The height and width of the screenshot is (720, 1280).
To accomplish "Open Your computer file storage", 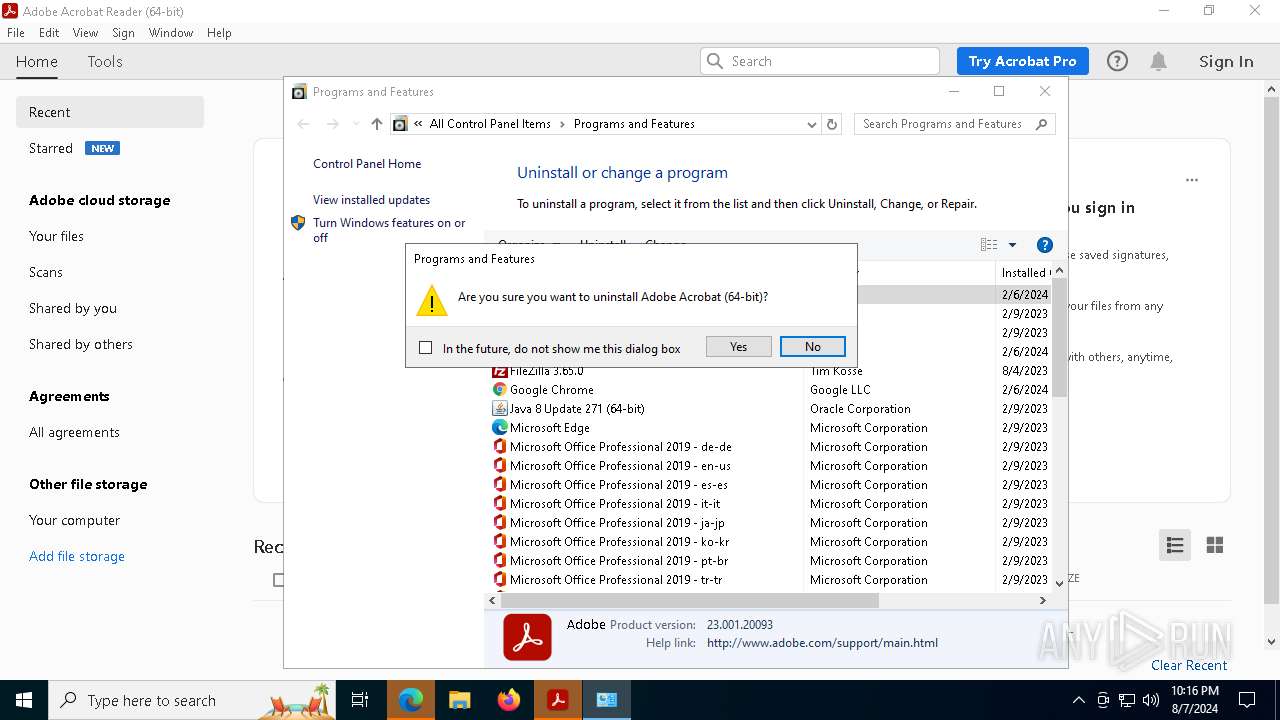I will (74, 520).
